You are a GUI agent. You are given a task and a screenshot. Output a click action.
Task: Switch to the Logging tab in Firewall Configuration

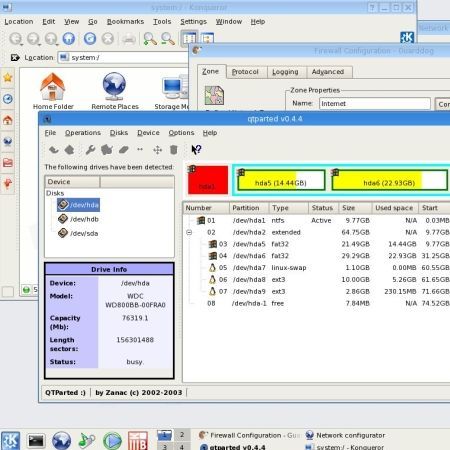(285, 72)
